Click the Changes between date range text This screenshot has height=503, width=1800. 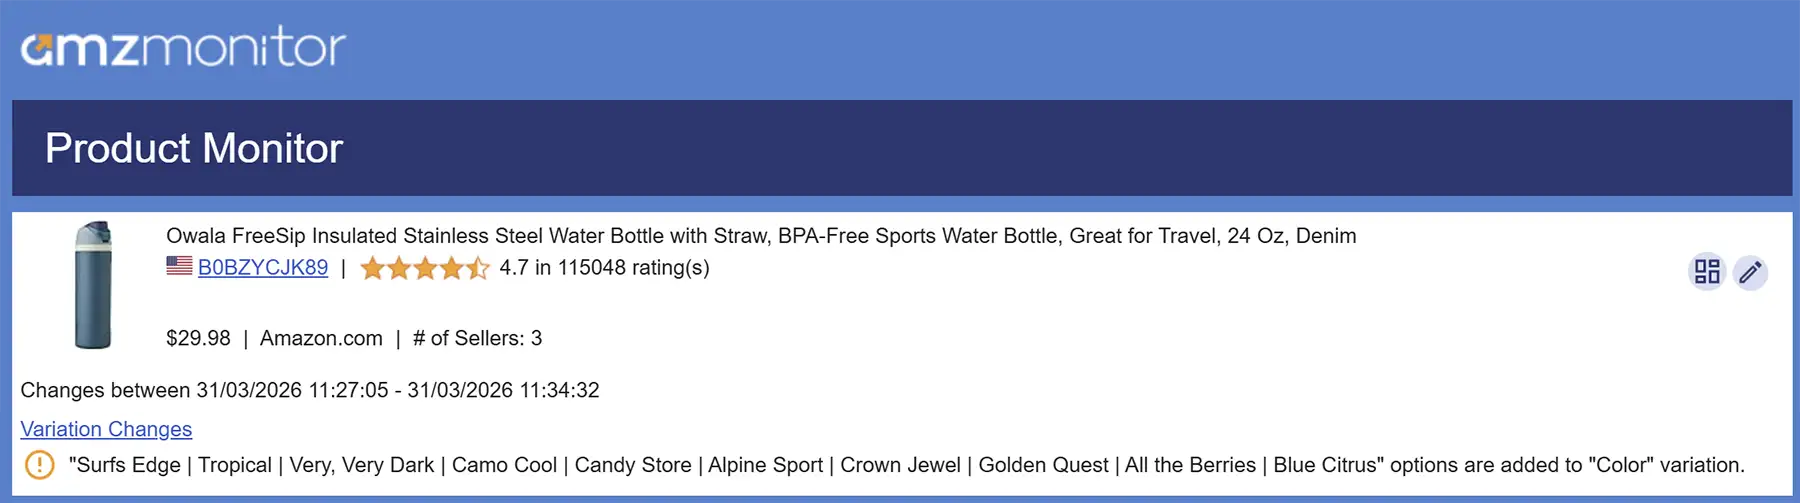[310, 390]
